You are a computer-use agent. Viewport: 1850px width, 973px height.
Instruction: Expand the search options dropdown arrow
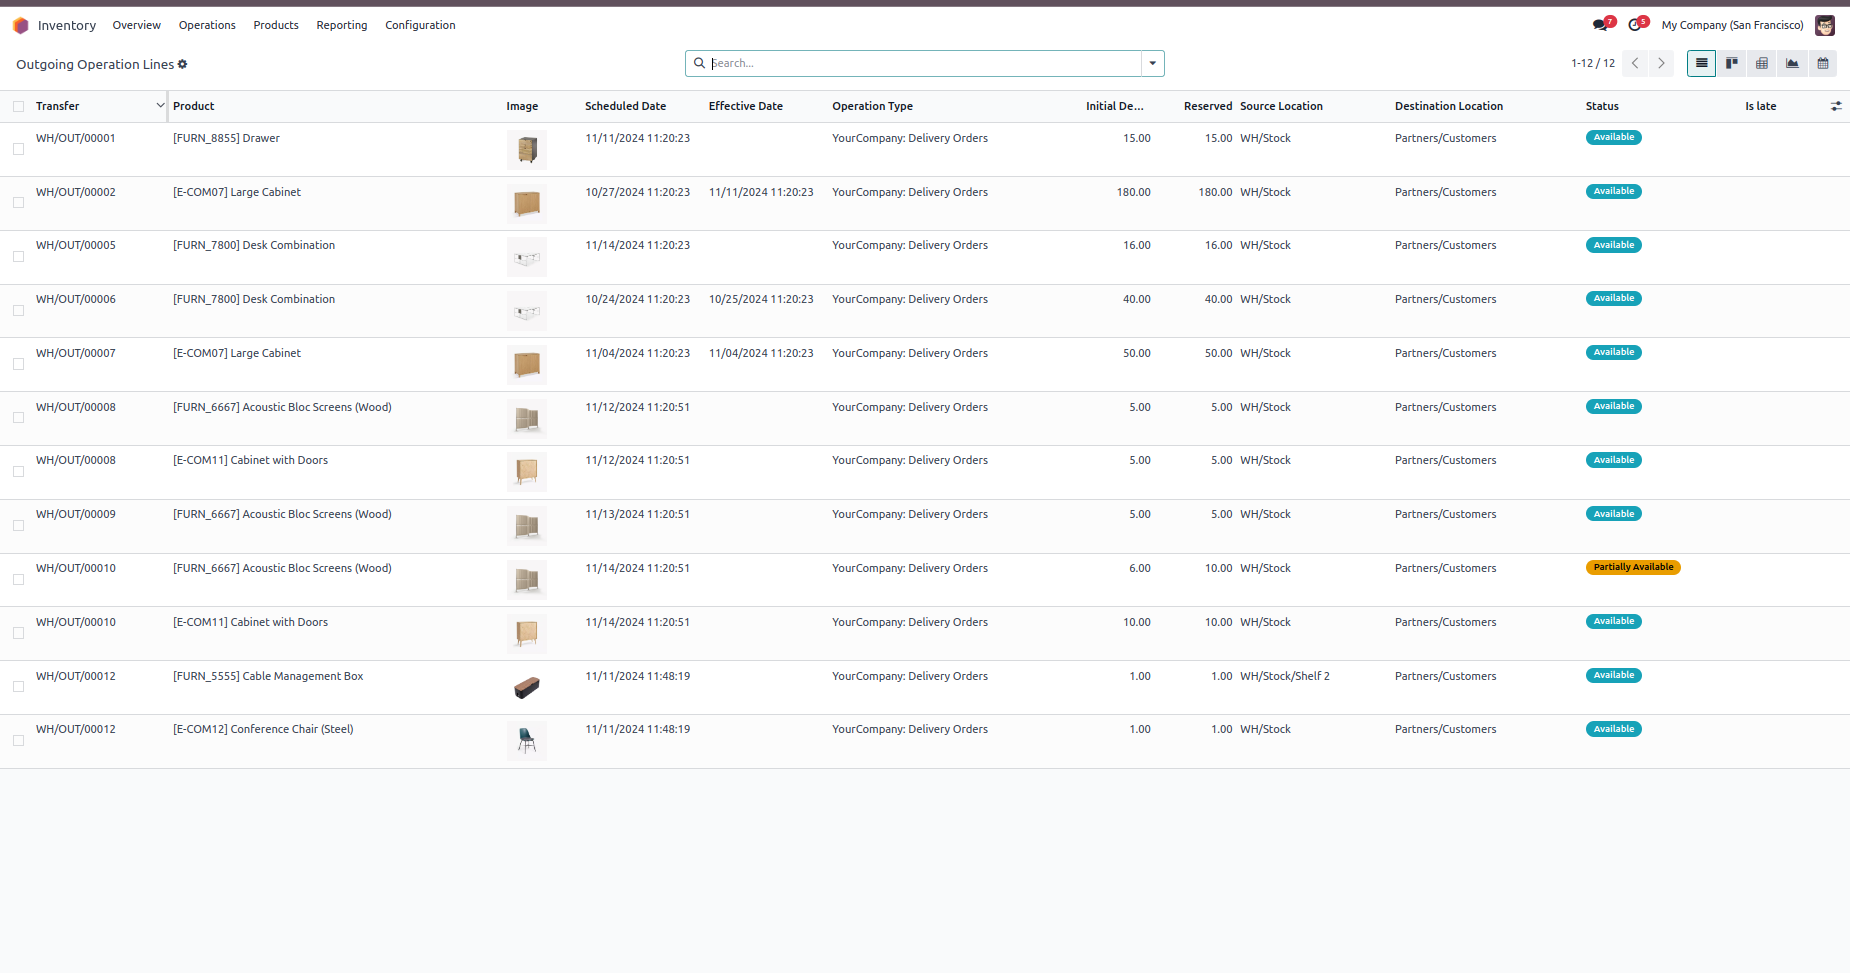tap(1153, 63)
